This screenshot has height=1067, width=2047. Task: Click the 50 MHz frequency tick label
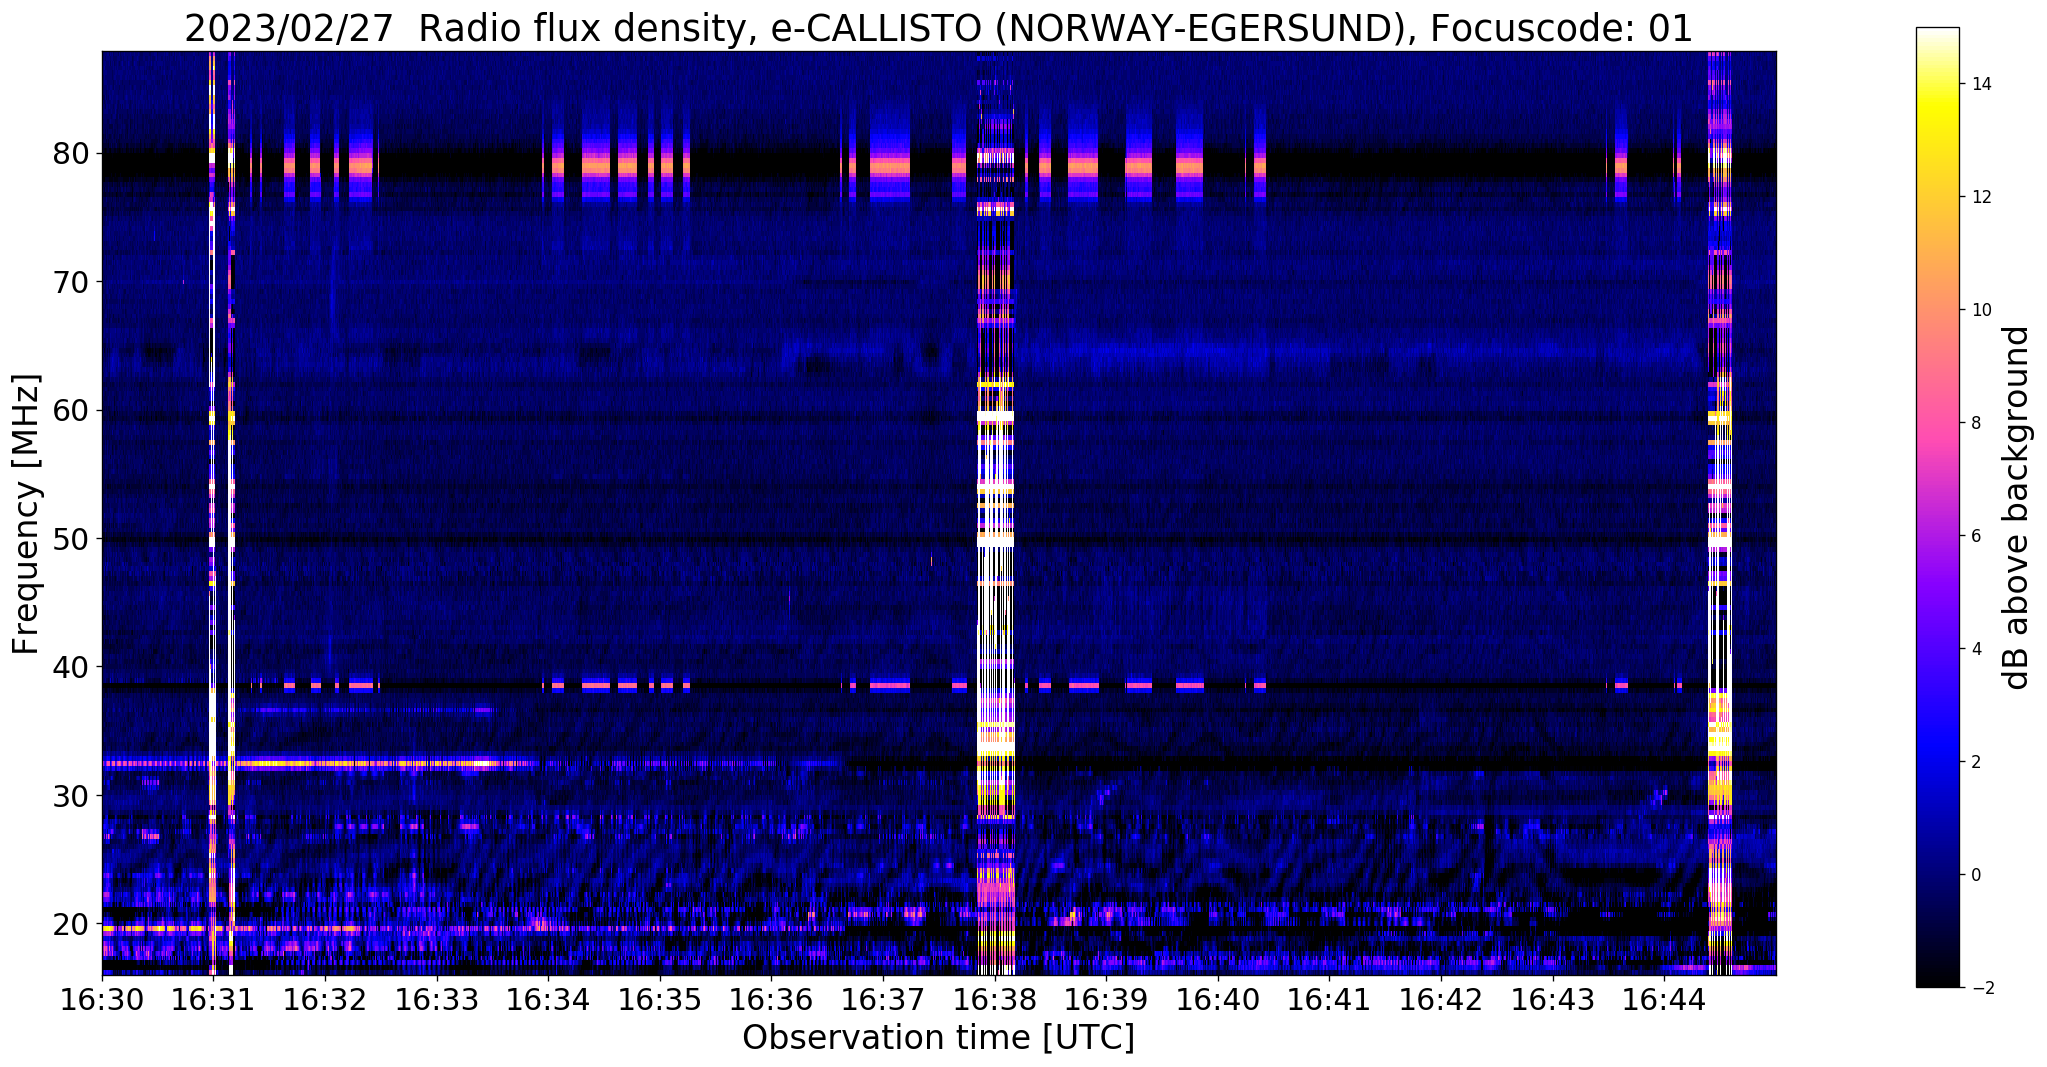tap(70, 539)
